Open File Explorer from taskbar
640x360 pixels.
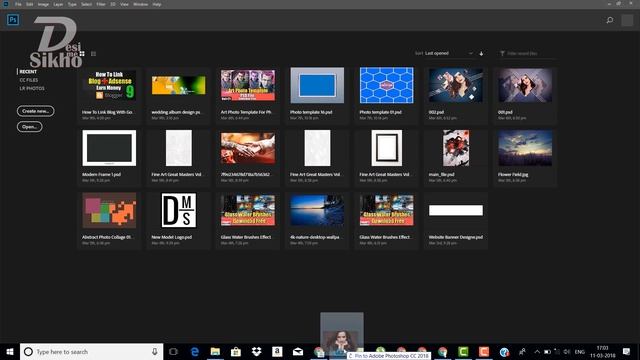point(215,351)
